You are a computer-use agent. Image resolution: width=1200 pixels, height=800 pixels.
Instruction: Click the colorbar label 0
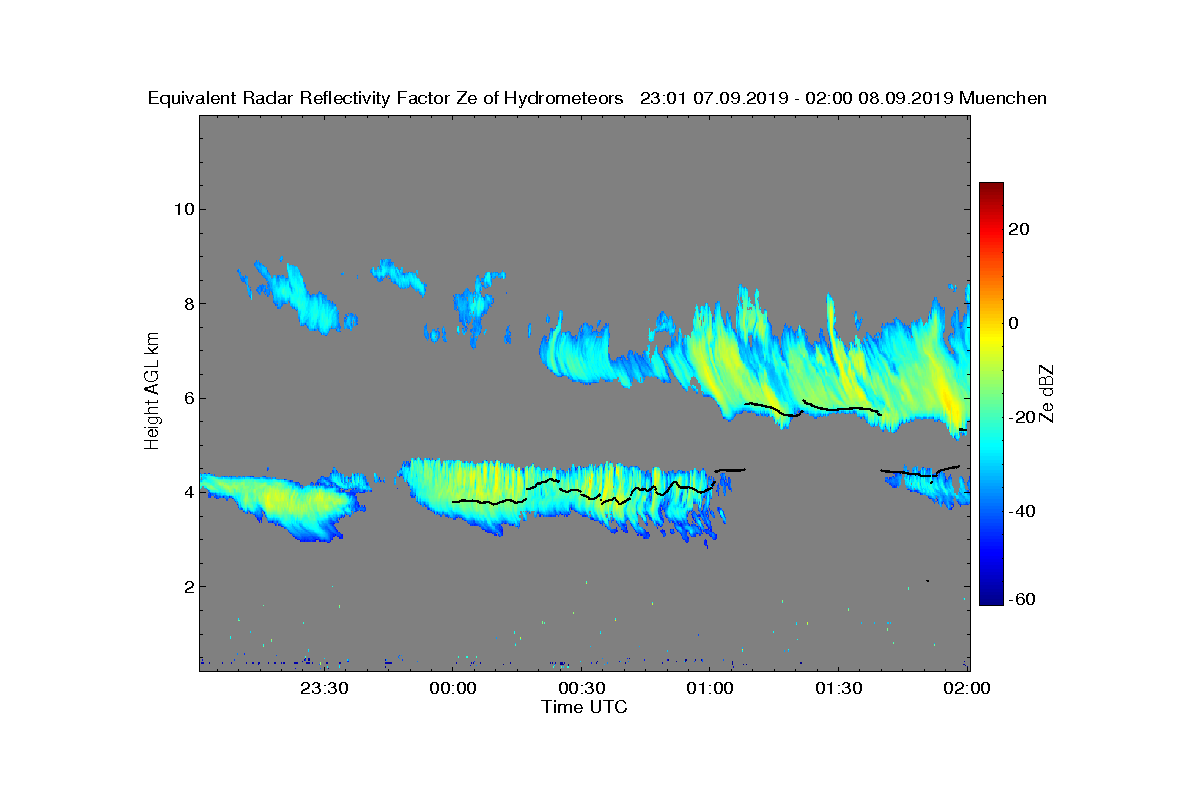click(x=1014, y=323)
